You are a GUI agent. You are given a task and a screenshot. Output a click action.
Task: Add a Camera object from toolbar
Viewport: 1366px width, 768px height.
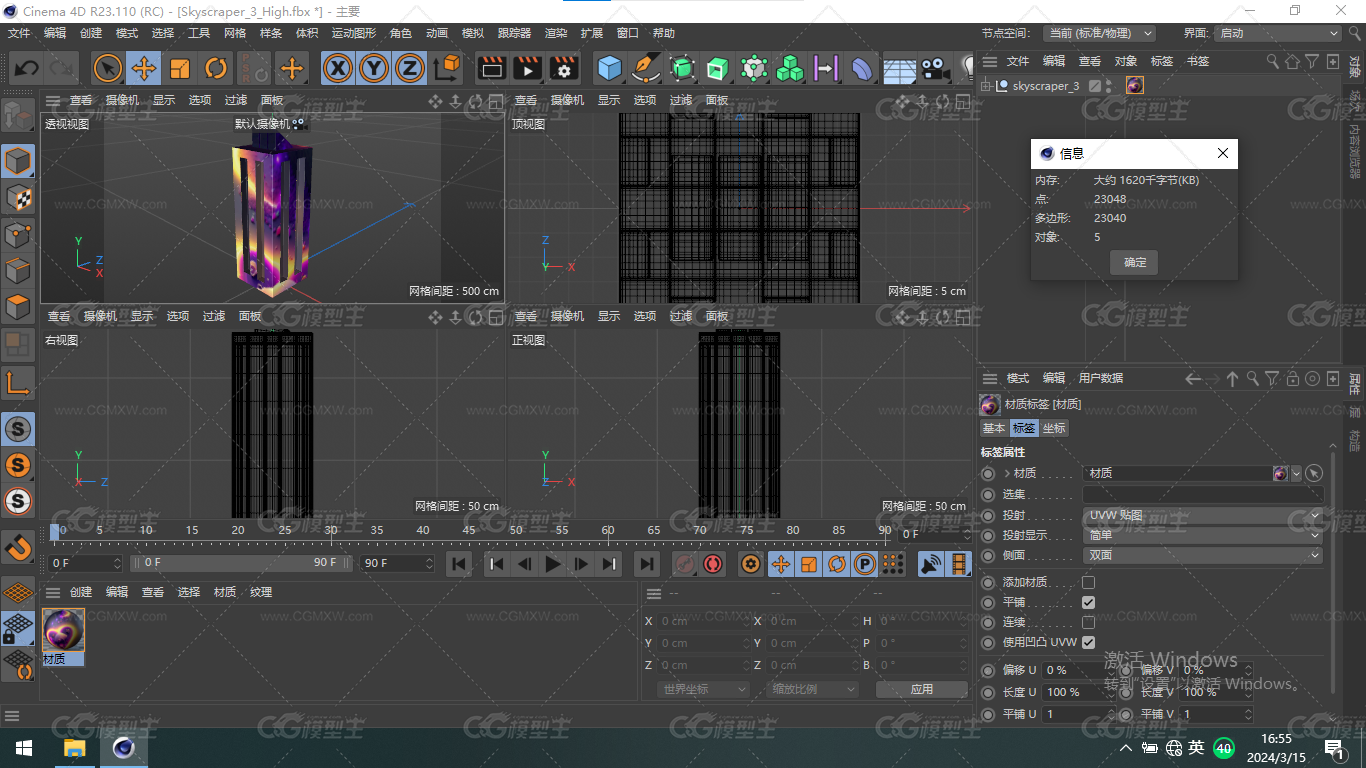pos(935,68)
